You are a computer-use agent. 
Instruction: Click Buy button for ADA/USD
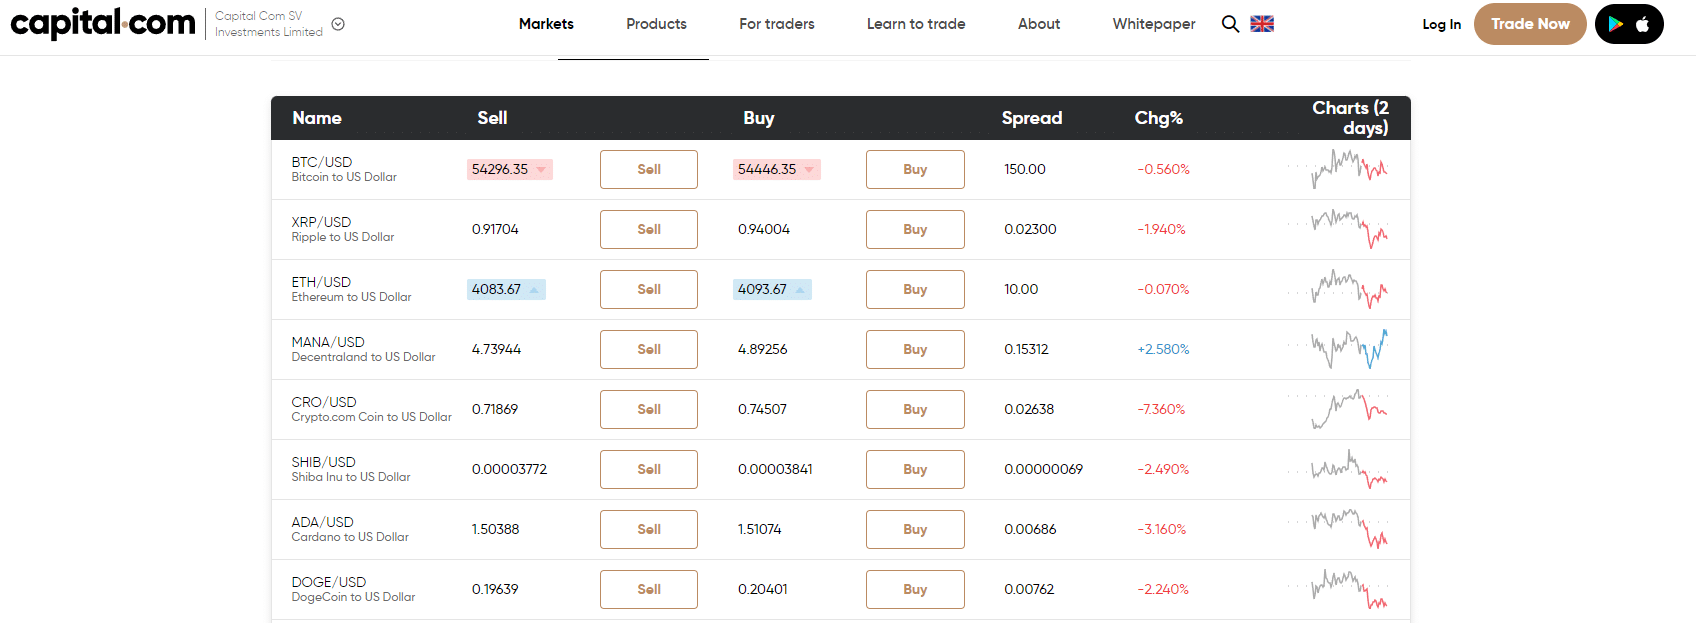click(915, 529)
